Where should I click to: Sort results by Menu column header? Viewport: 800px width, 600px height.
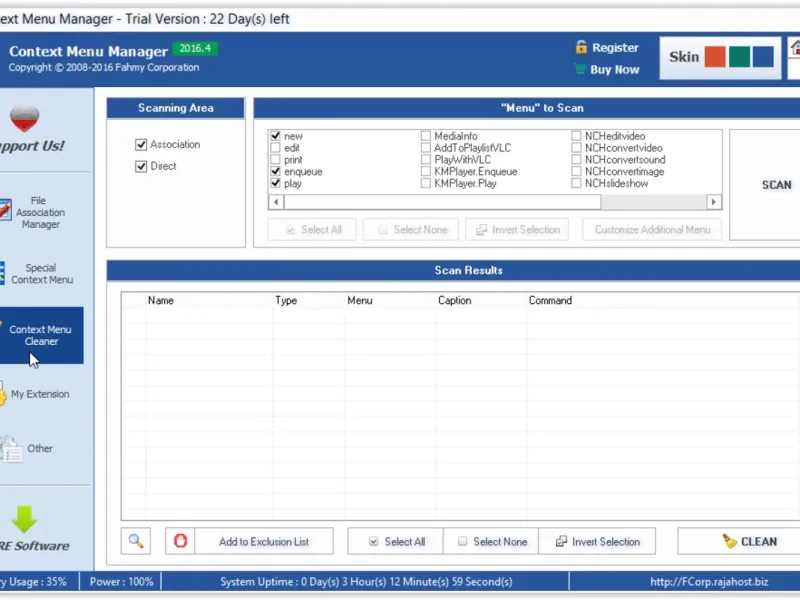(360, 301)
